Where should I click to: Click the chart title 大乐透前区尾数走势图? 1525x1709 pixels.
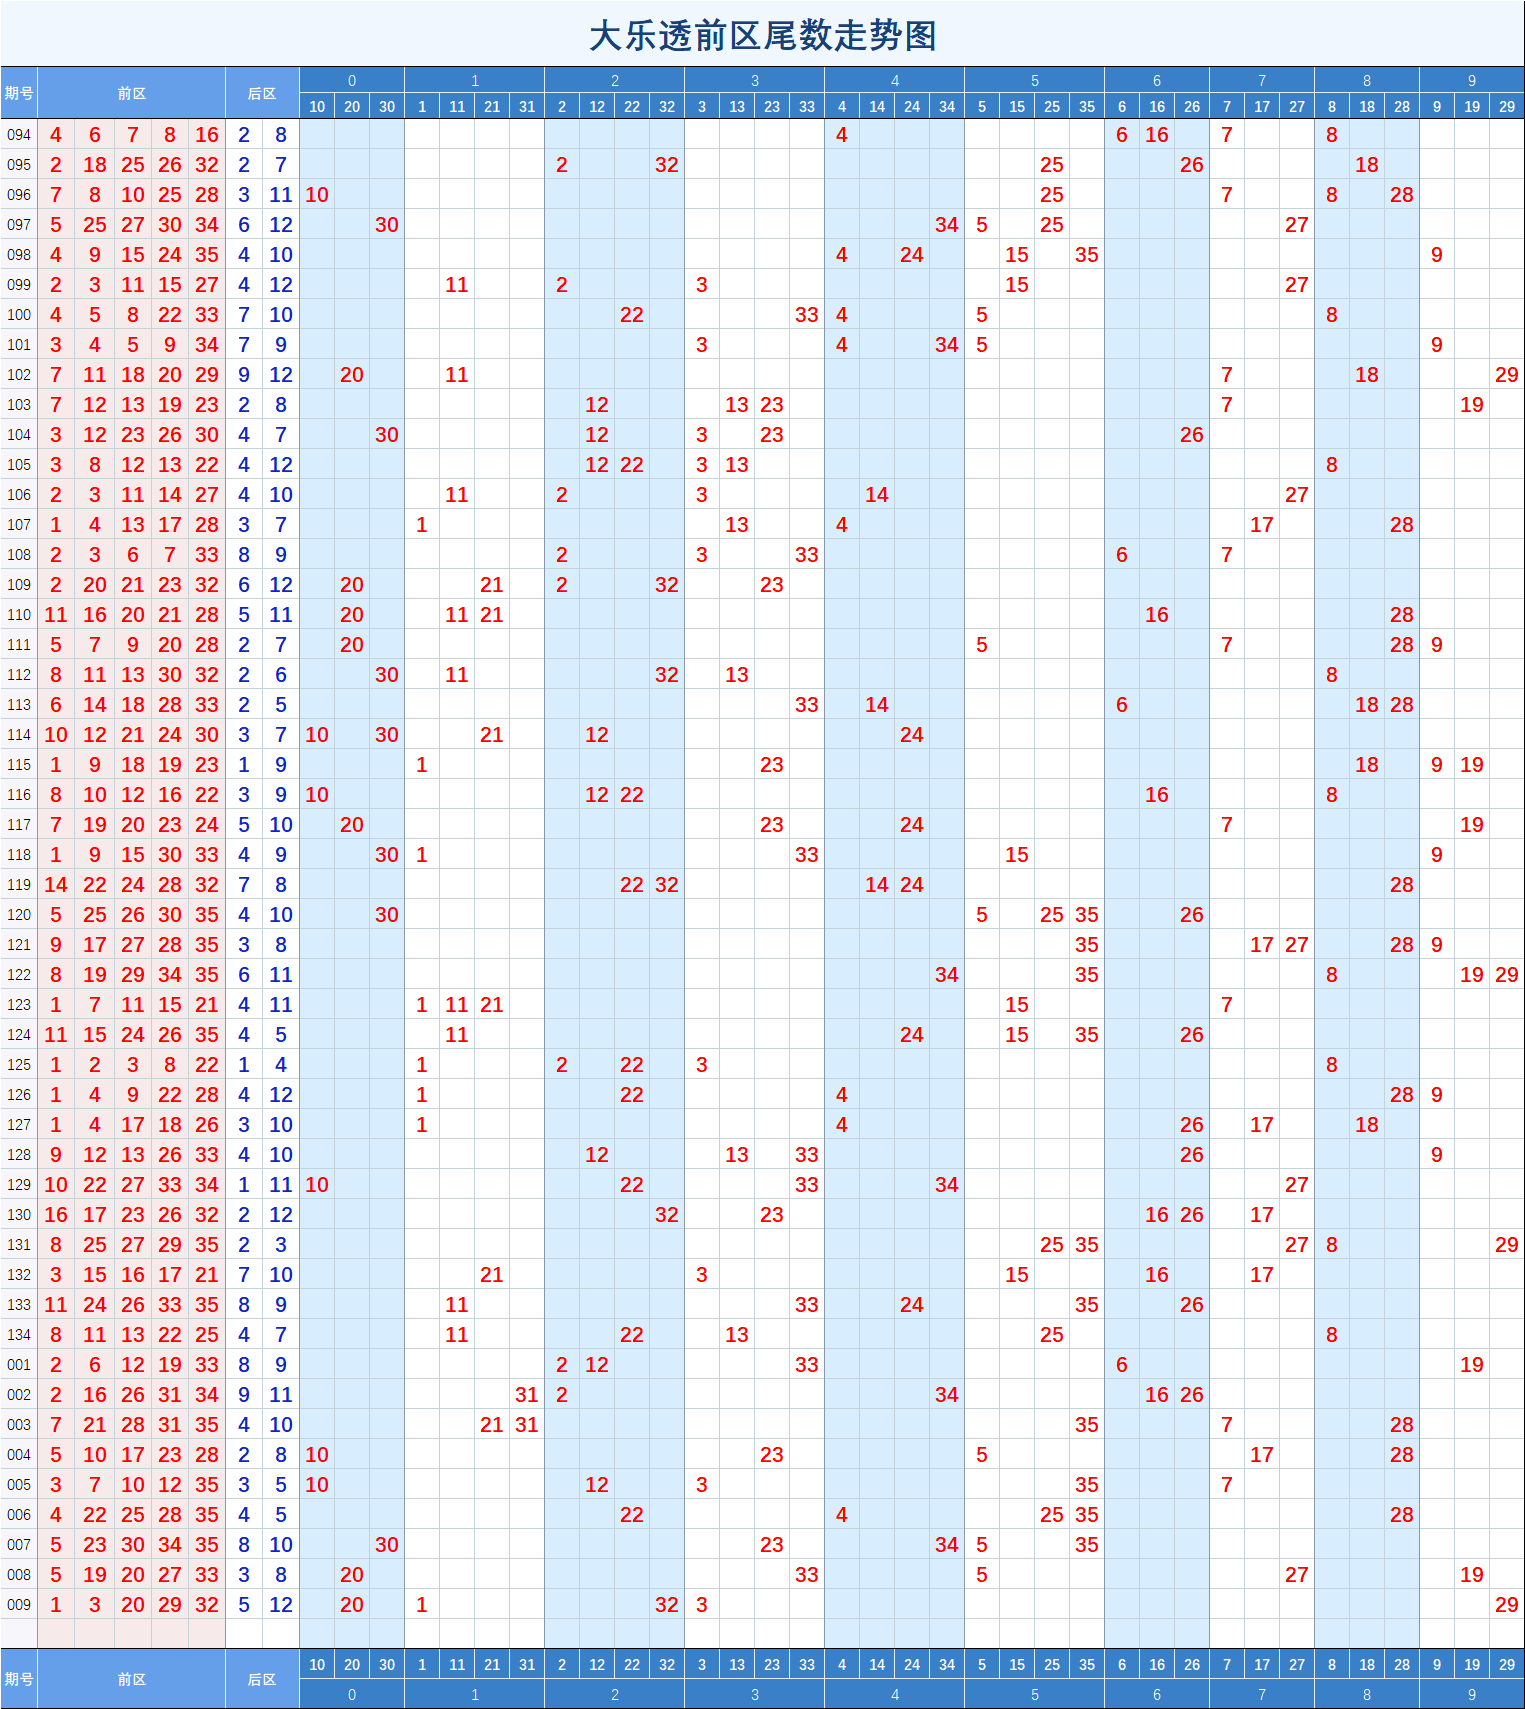click(x=762, y=36)
